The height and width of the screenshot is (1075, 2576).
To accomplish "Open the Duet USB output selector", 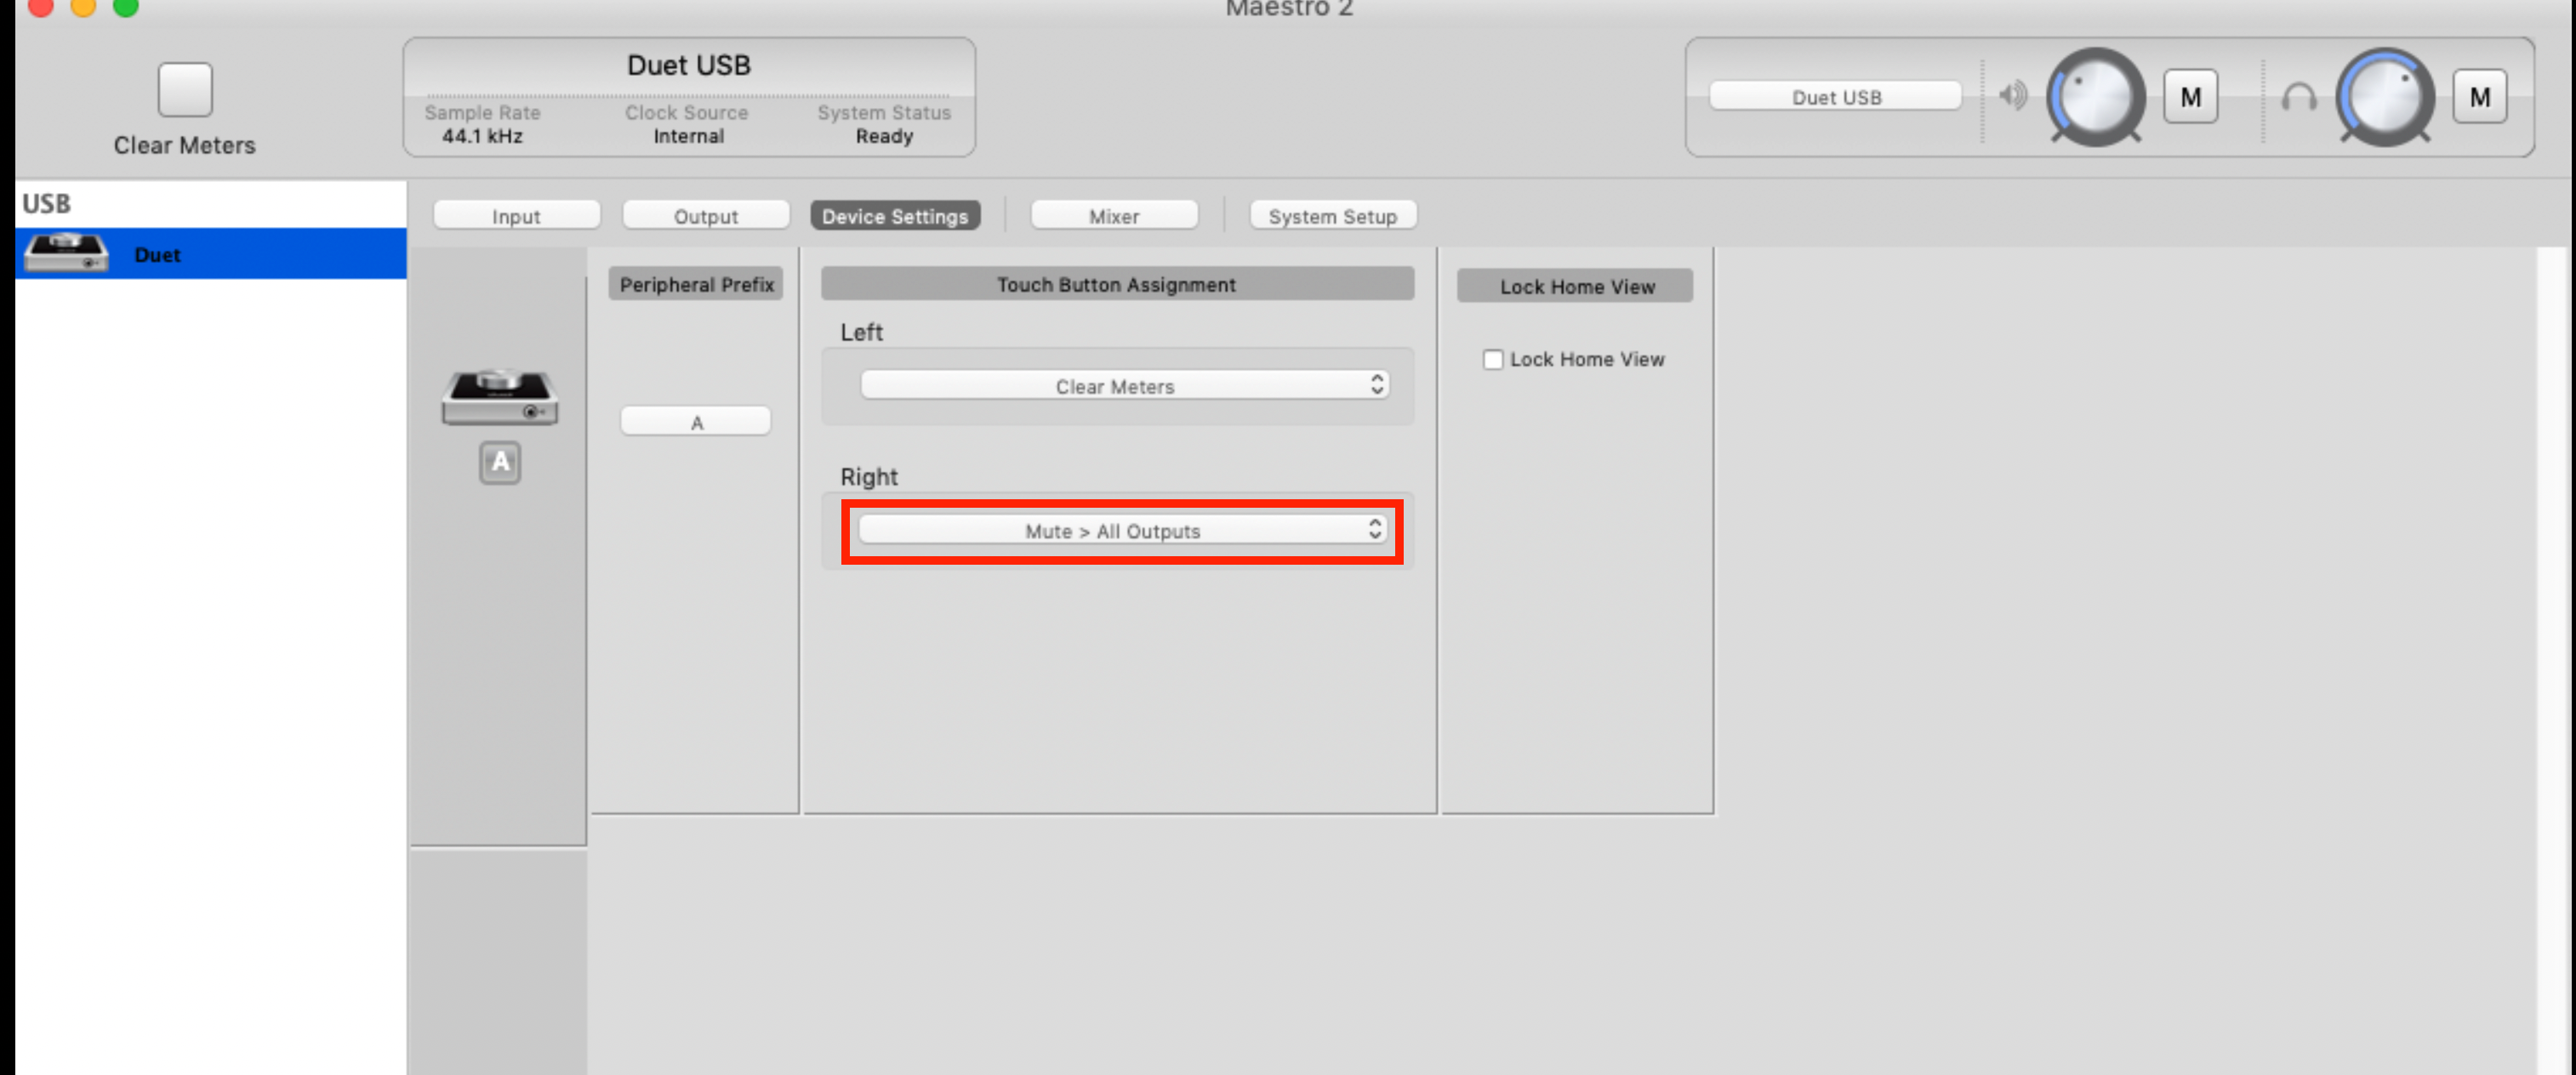I will 1835,97.
